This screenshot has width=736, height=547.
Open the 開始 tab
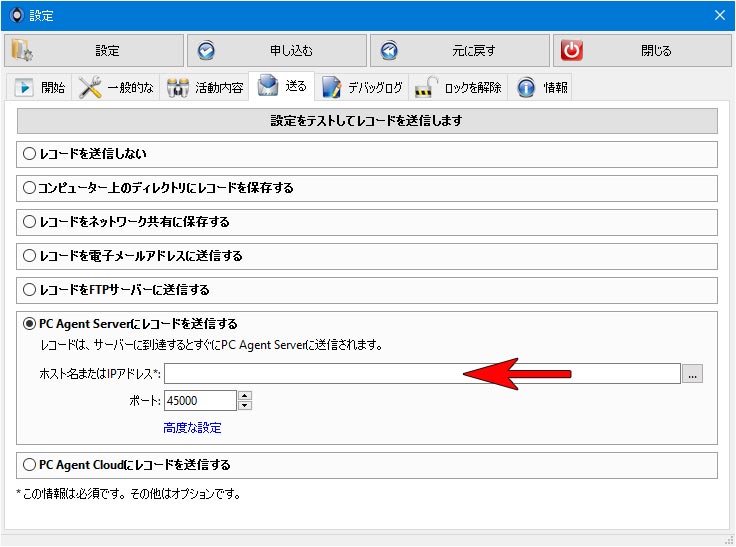click(x=39, y=87)
